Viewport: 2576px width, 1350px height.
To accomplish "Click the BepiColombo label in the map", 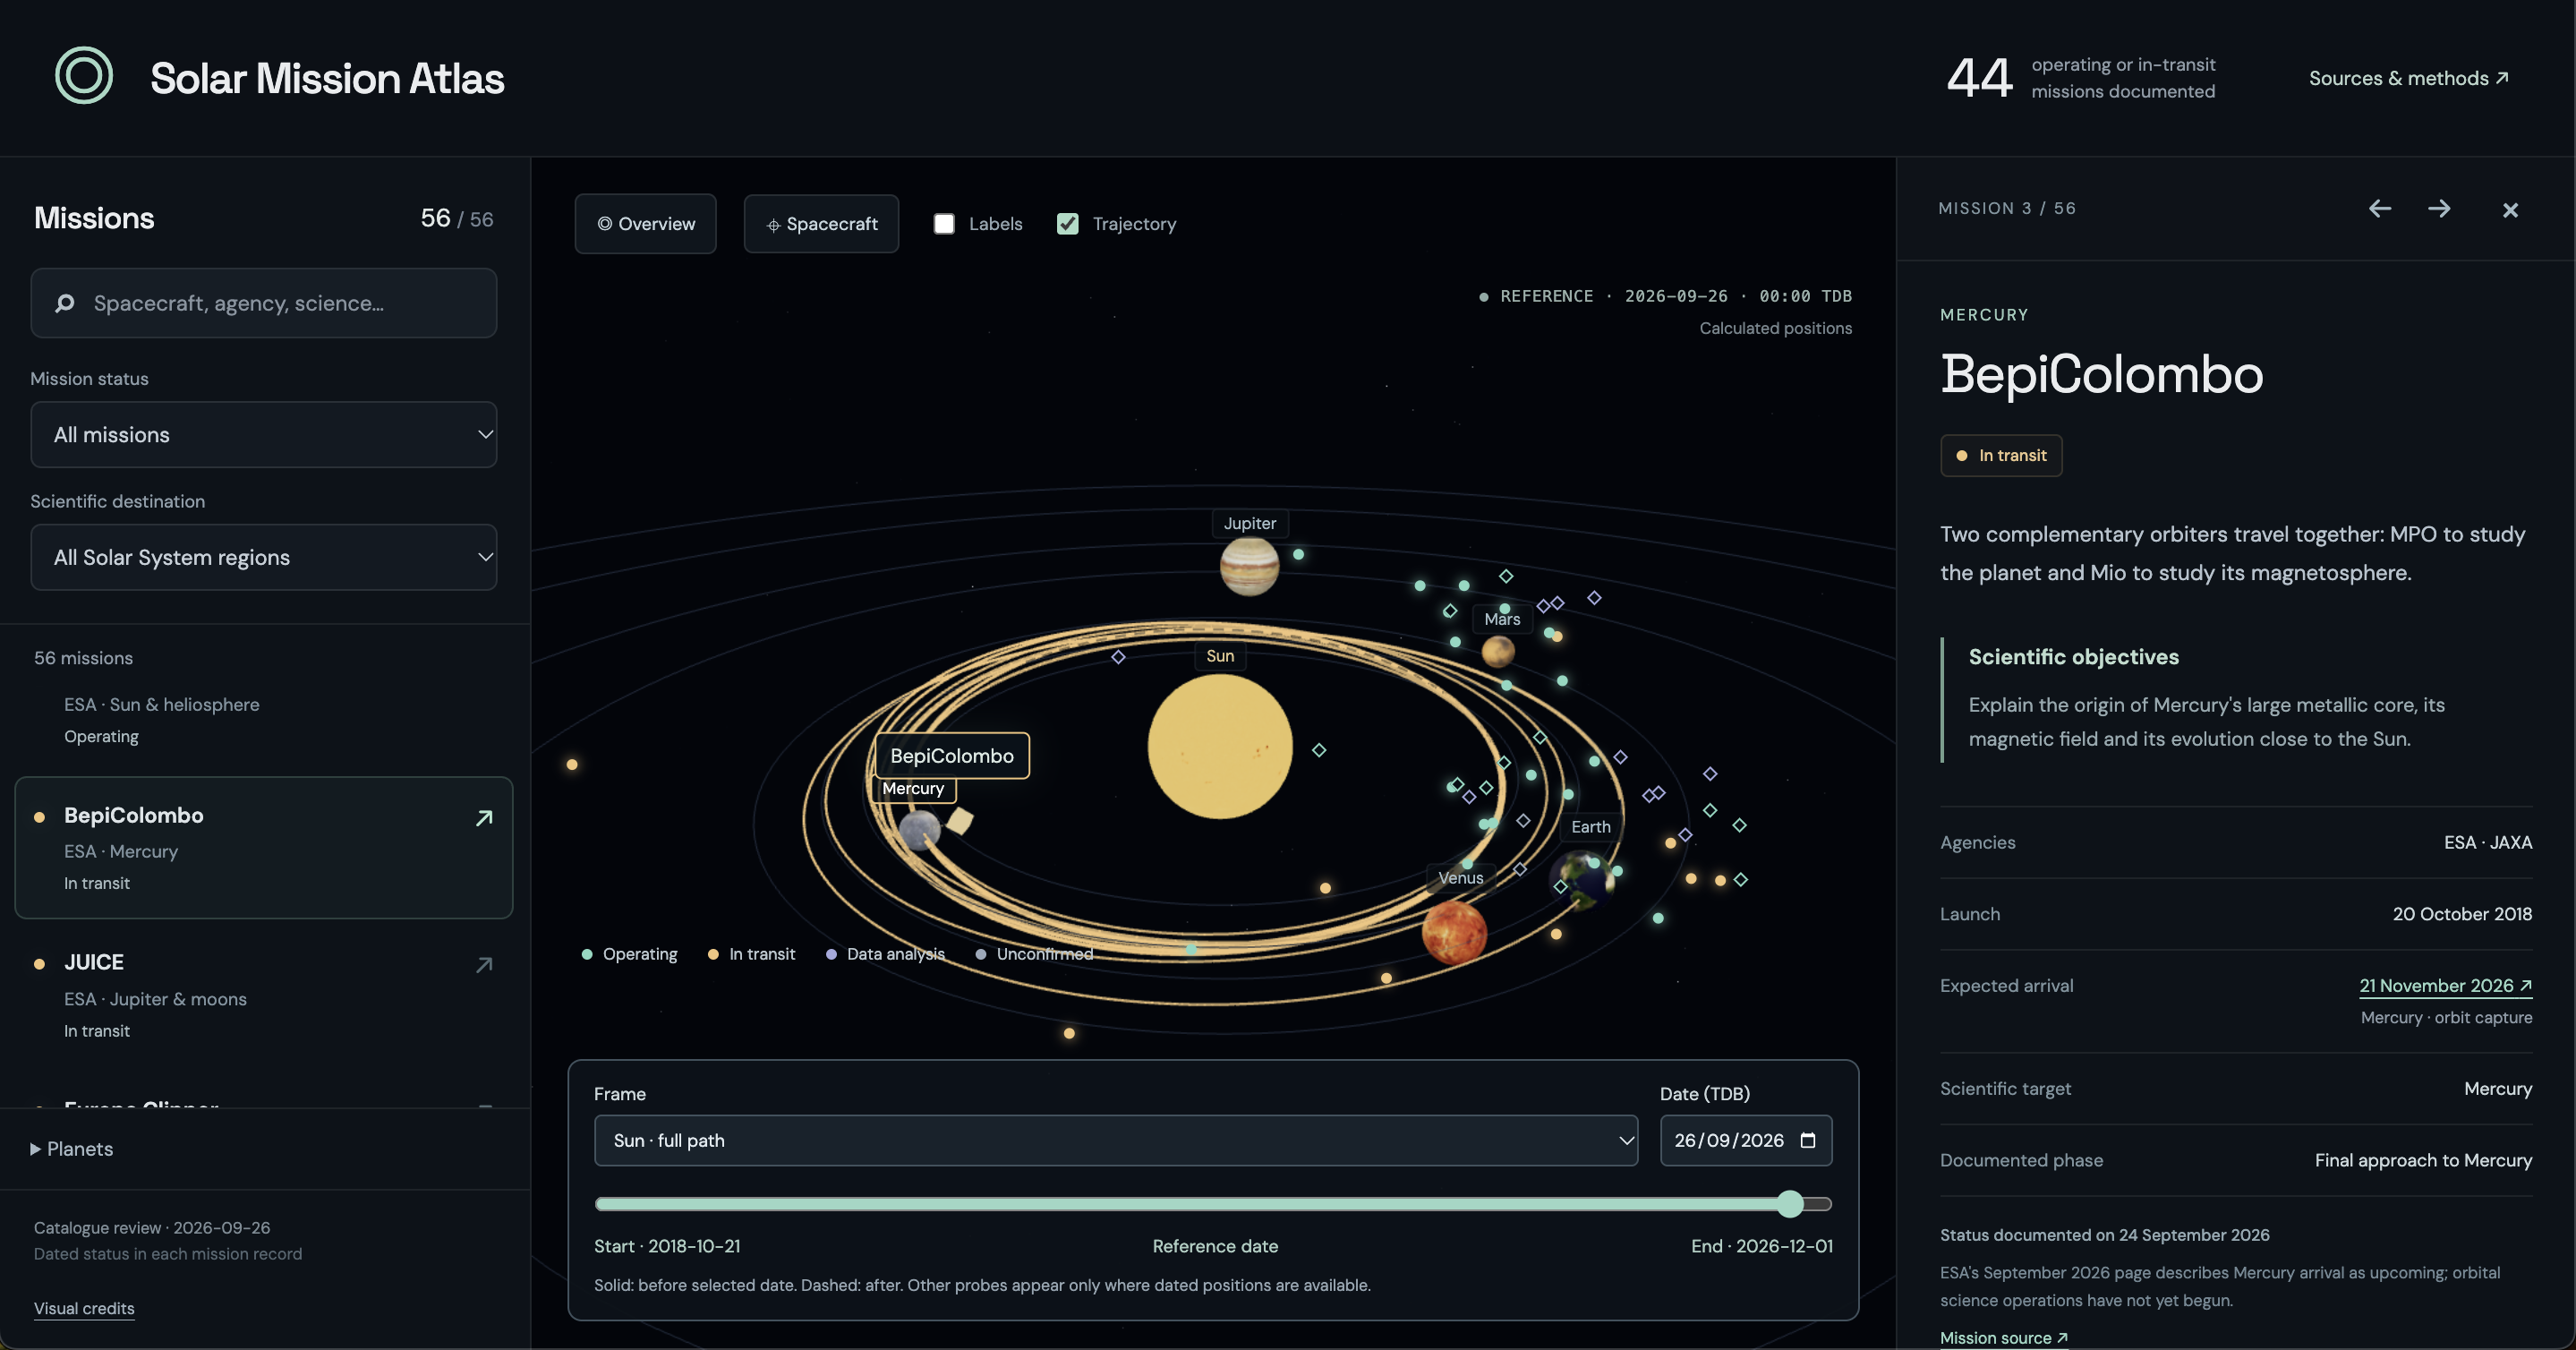I will 952,756.
